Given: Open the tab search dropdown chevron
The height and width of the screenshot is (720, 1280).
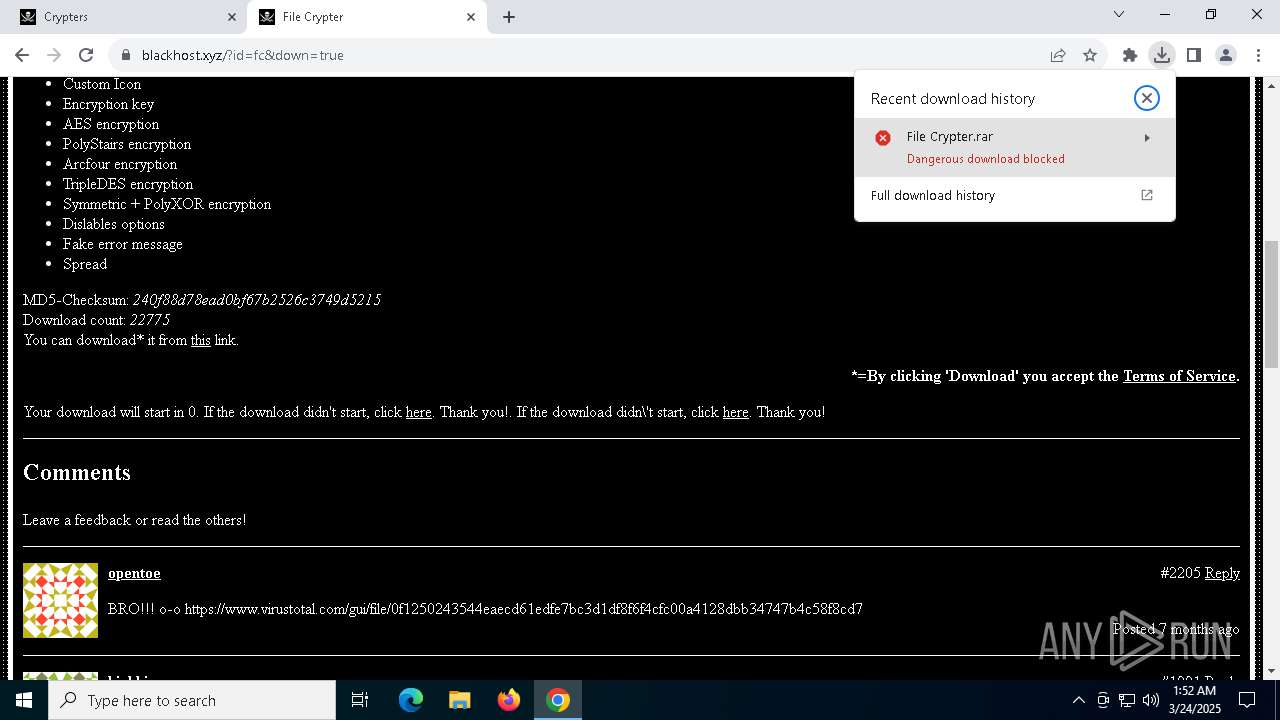Looking at the screenshot, I should [1119, 15].
